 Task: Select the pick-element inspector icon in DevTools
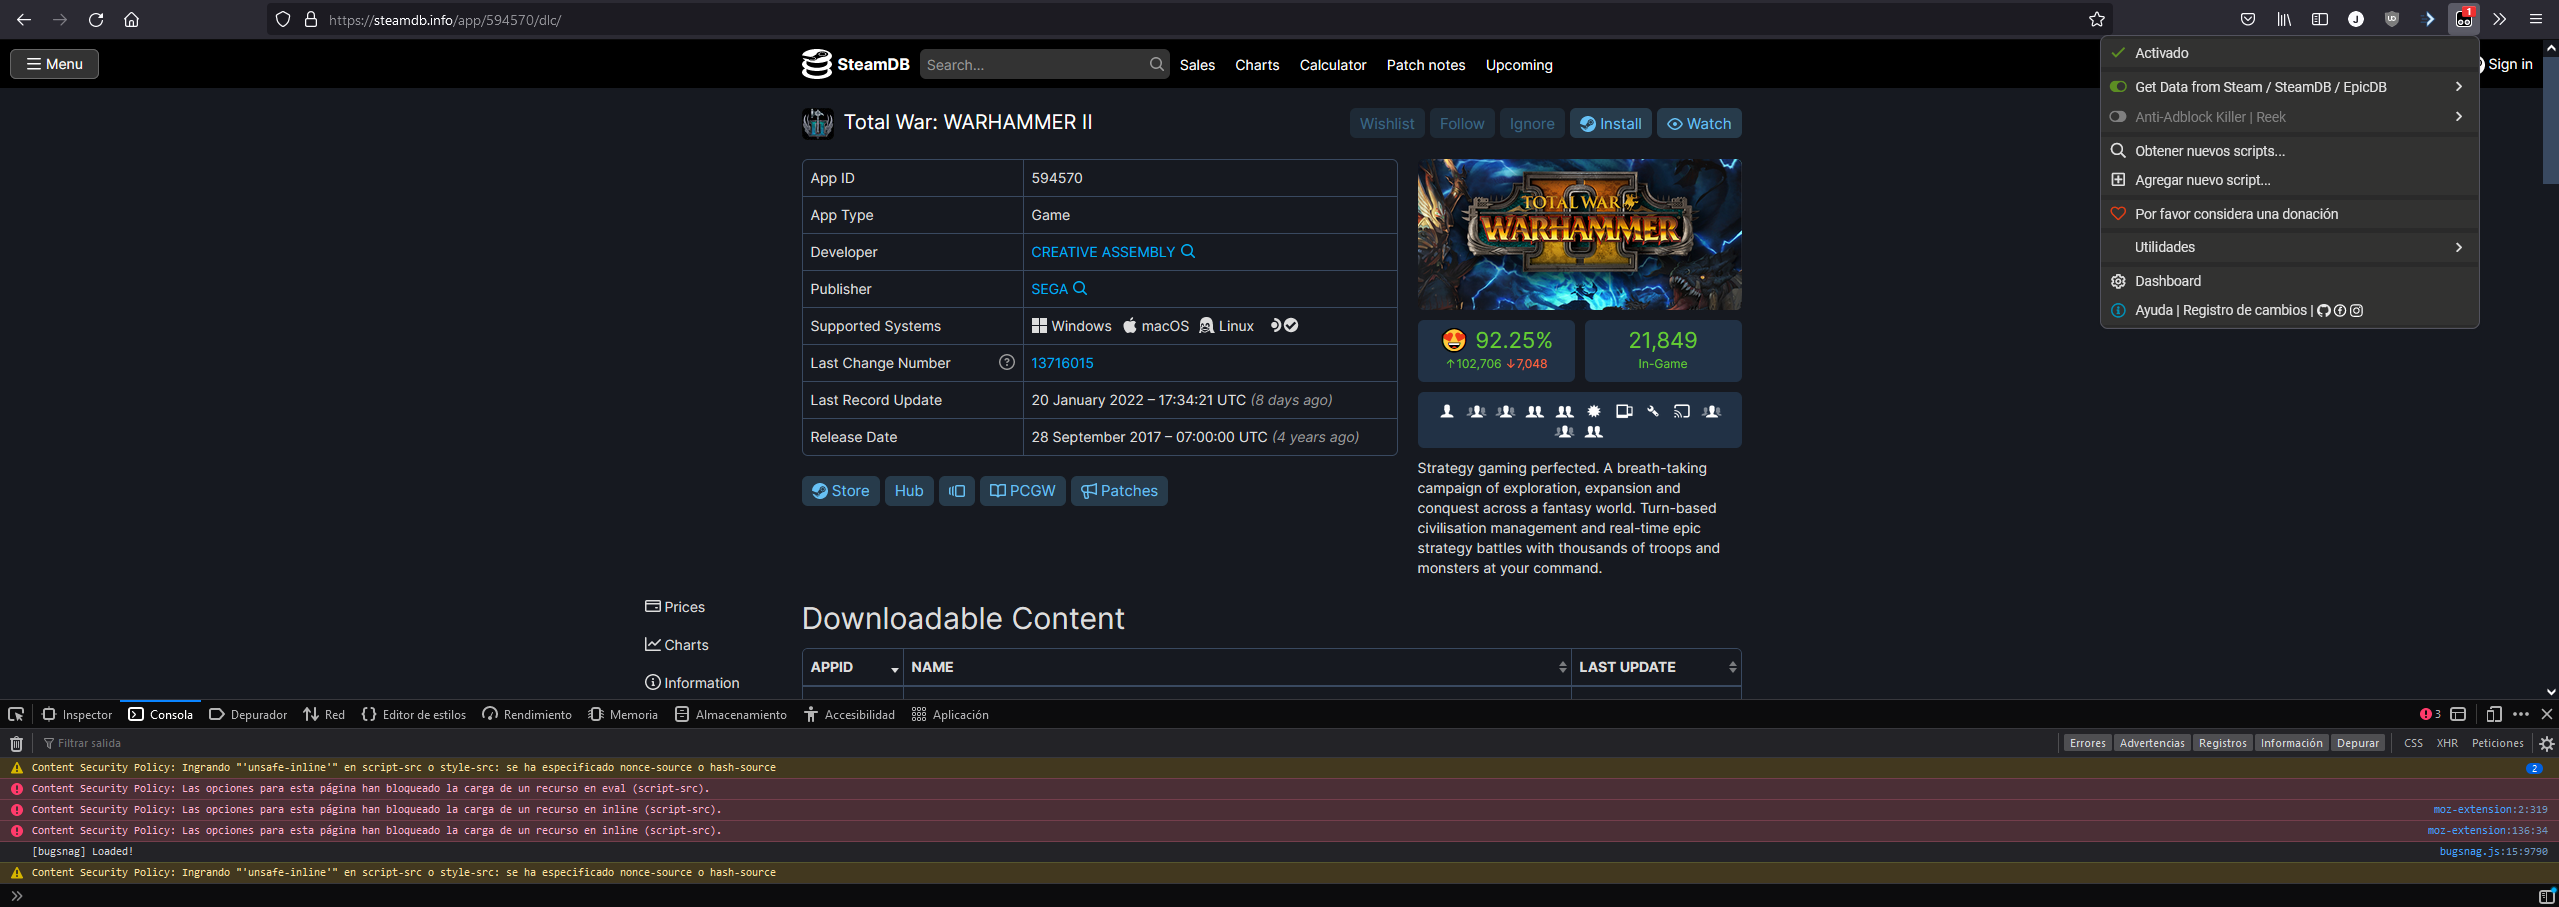16,714
